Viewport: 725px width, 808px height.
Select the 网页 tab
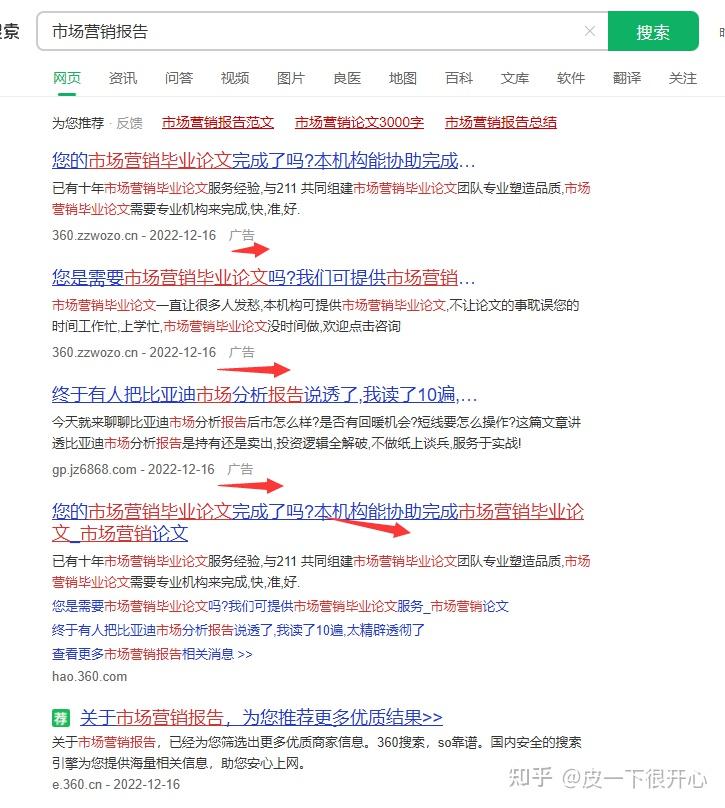[x=67, y=78]
